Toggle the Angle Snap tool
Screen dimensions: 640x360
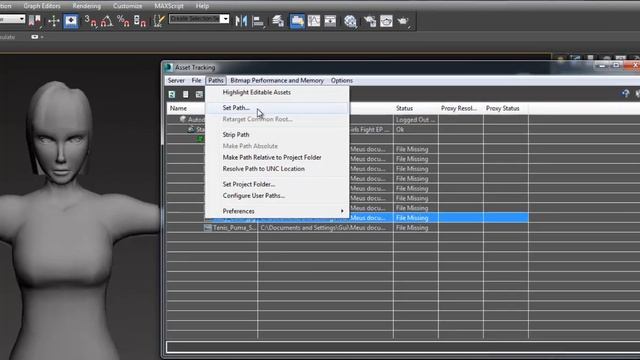click(x=107, y=21)
